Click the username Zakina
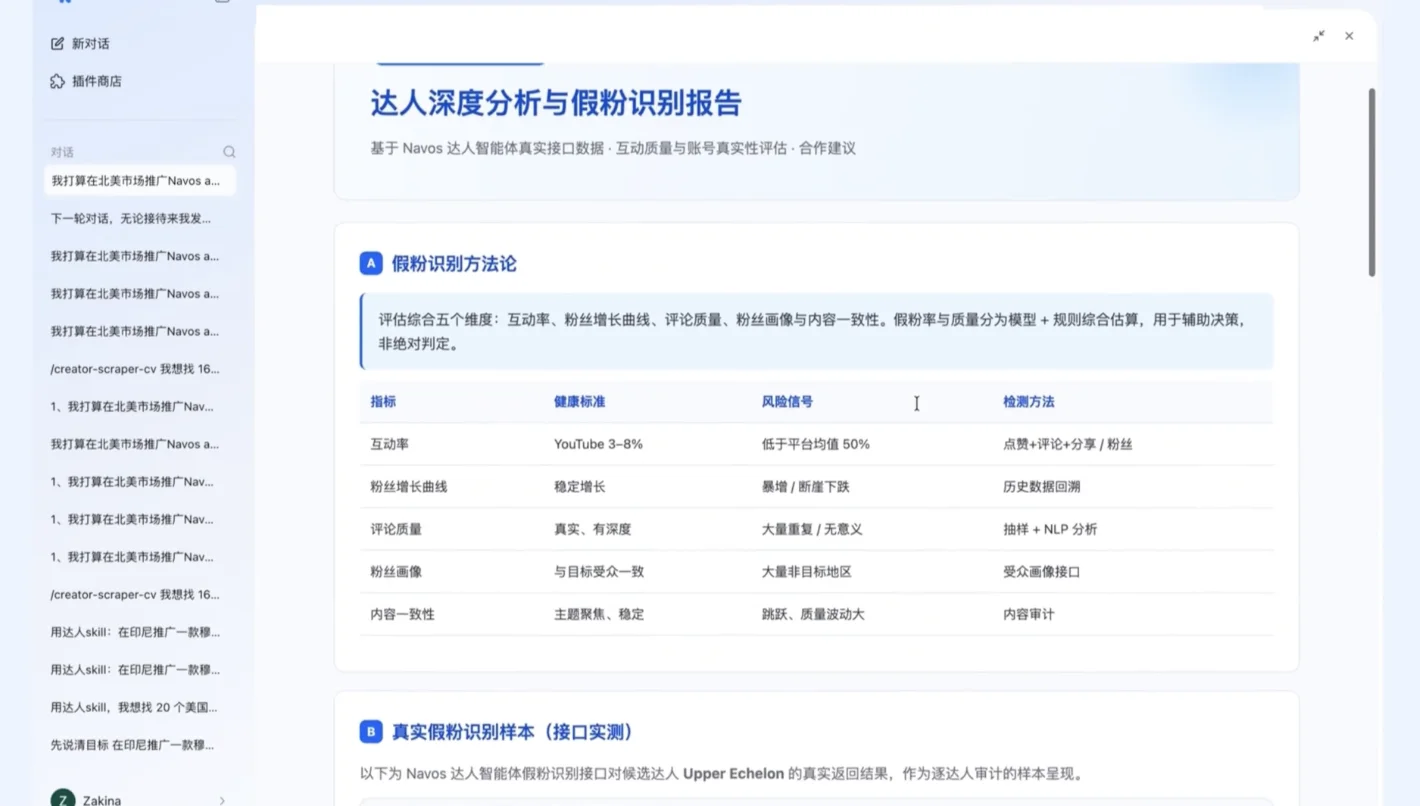Image resolution: width=1420 pixels, height=806 pixels. click(102, 800)
